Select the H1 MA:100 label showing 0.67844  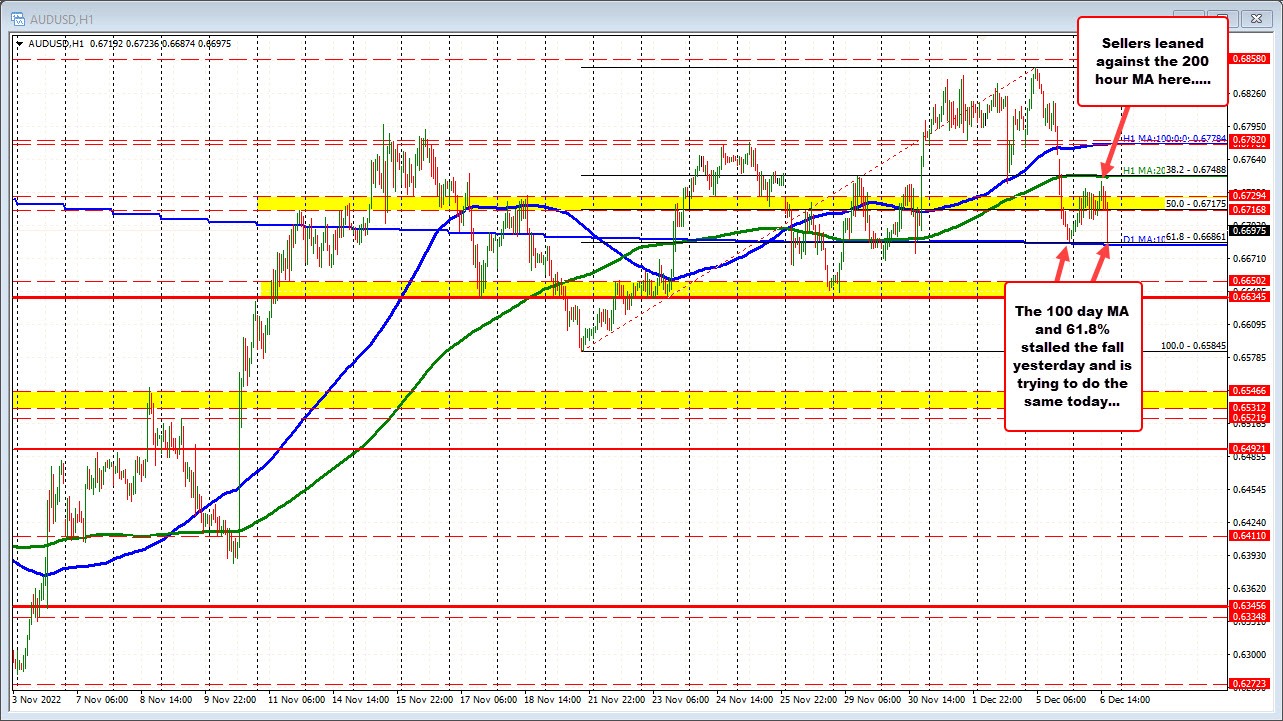[1176, 138]
